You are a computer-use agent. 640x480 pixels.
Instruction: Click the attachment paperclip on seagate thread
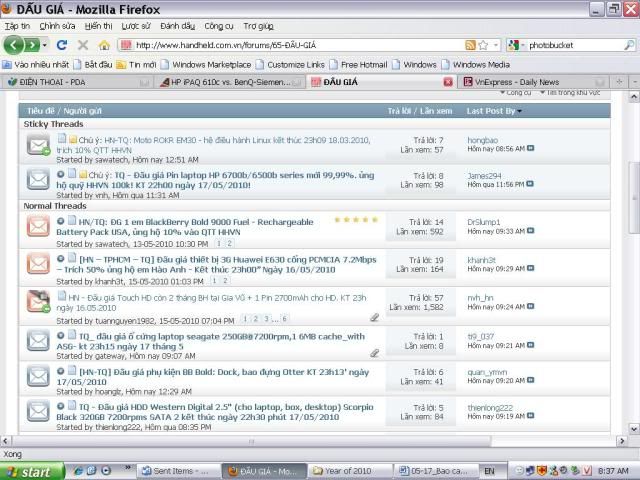coord(374,352)
